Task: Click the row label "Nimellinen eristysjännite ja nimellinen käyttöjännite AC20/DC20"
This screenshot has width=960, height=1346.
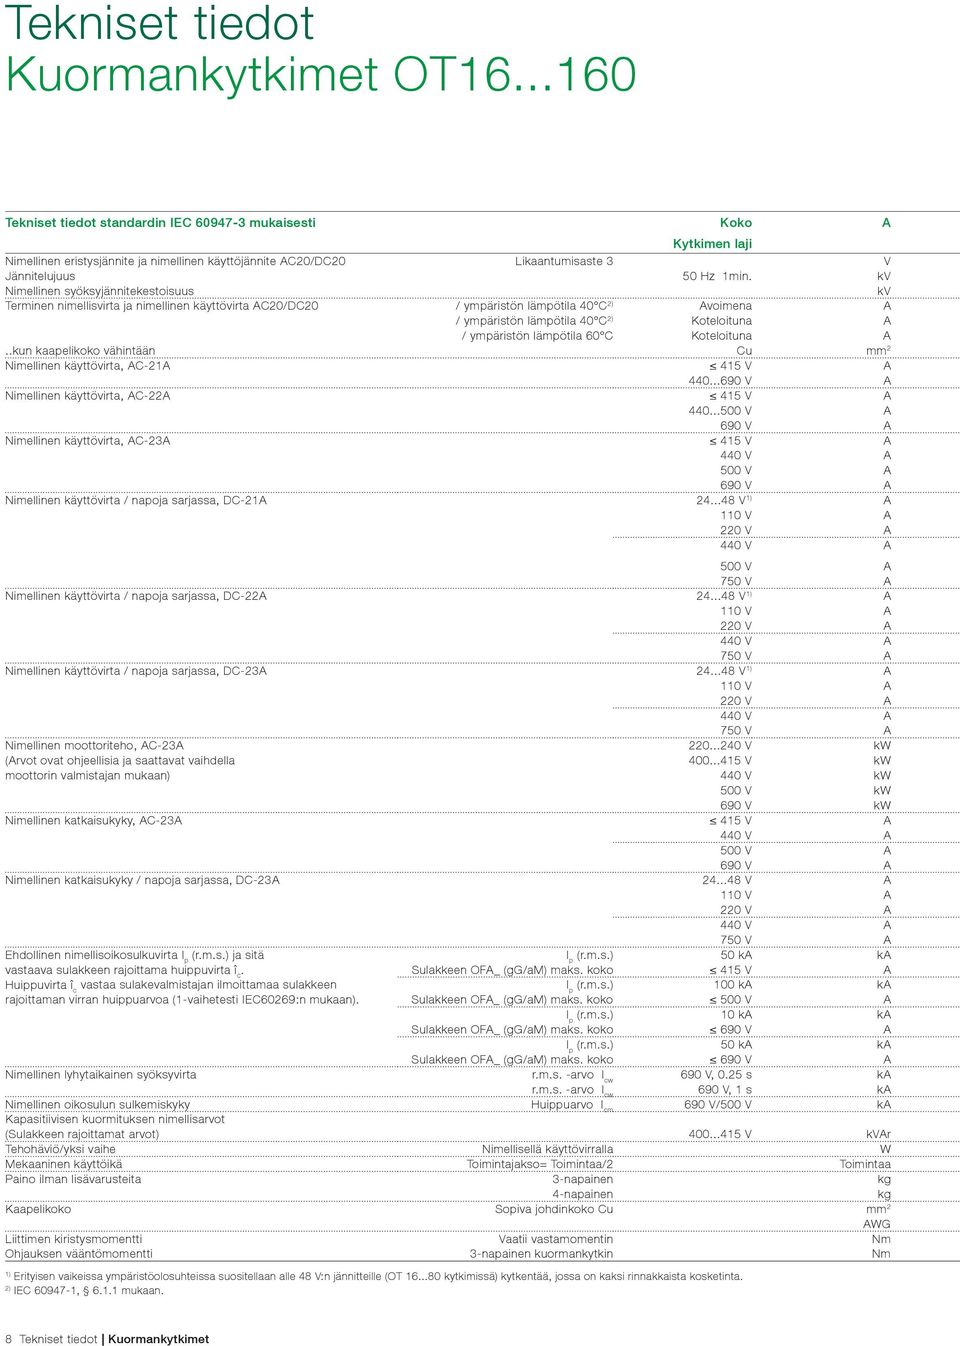Action: click(175, 261)
